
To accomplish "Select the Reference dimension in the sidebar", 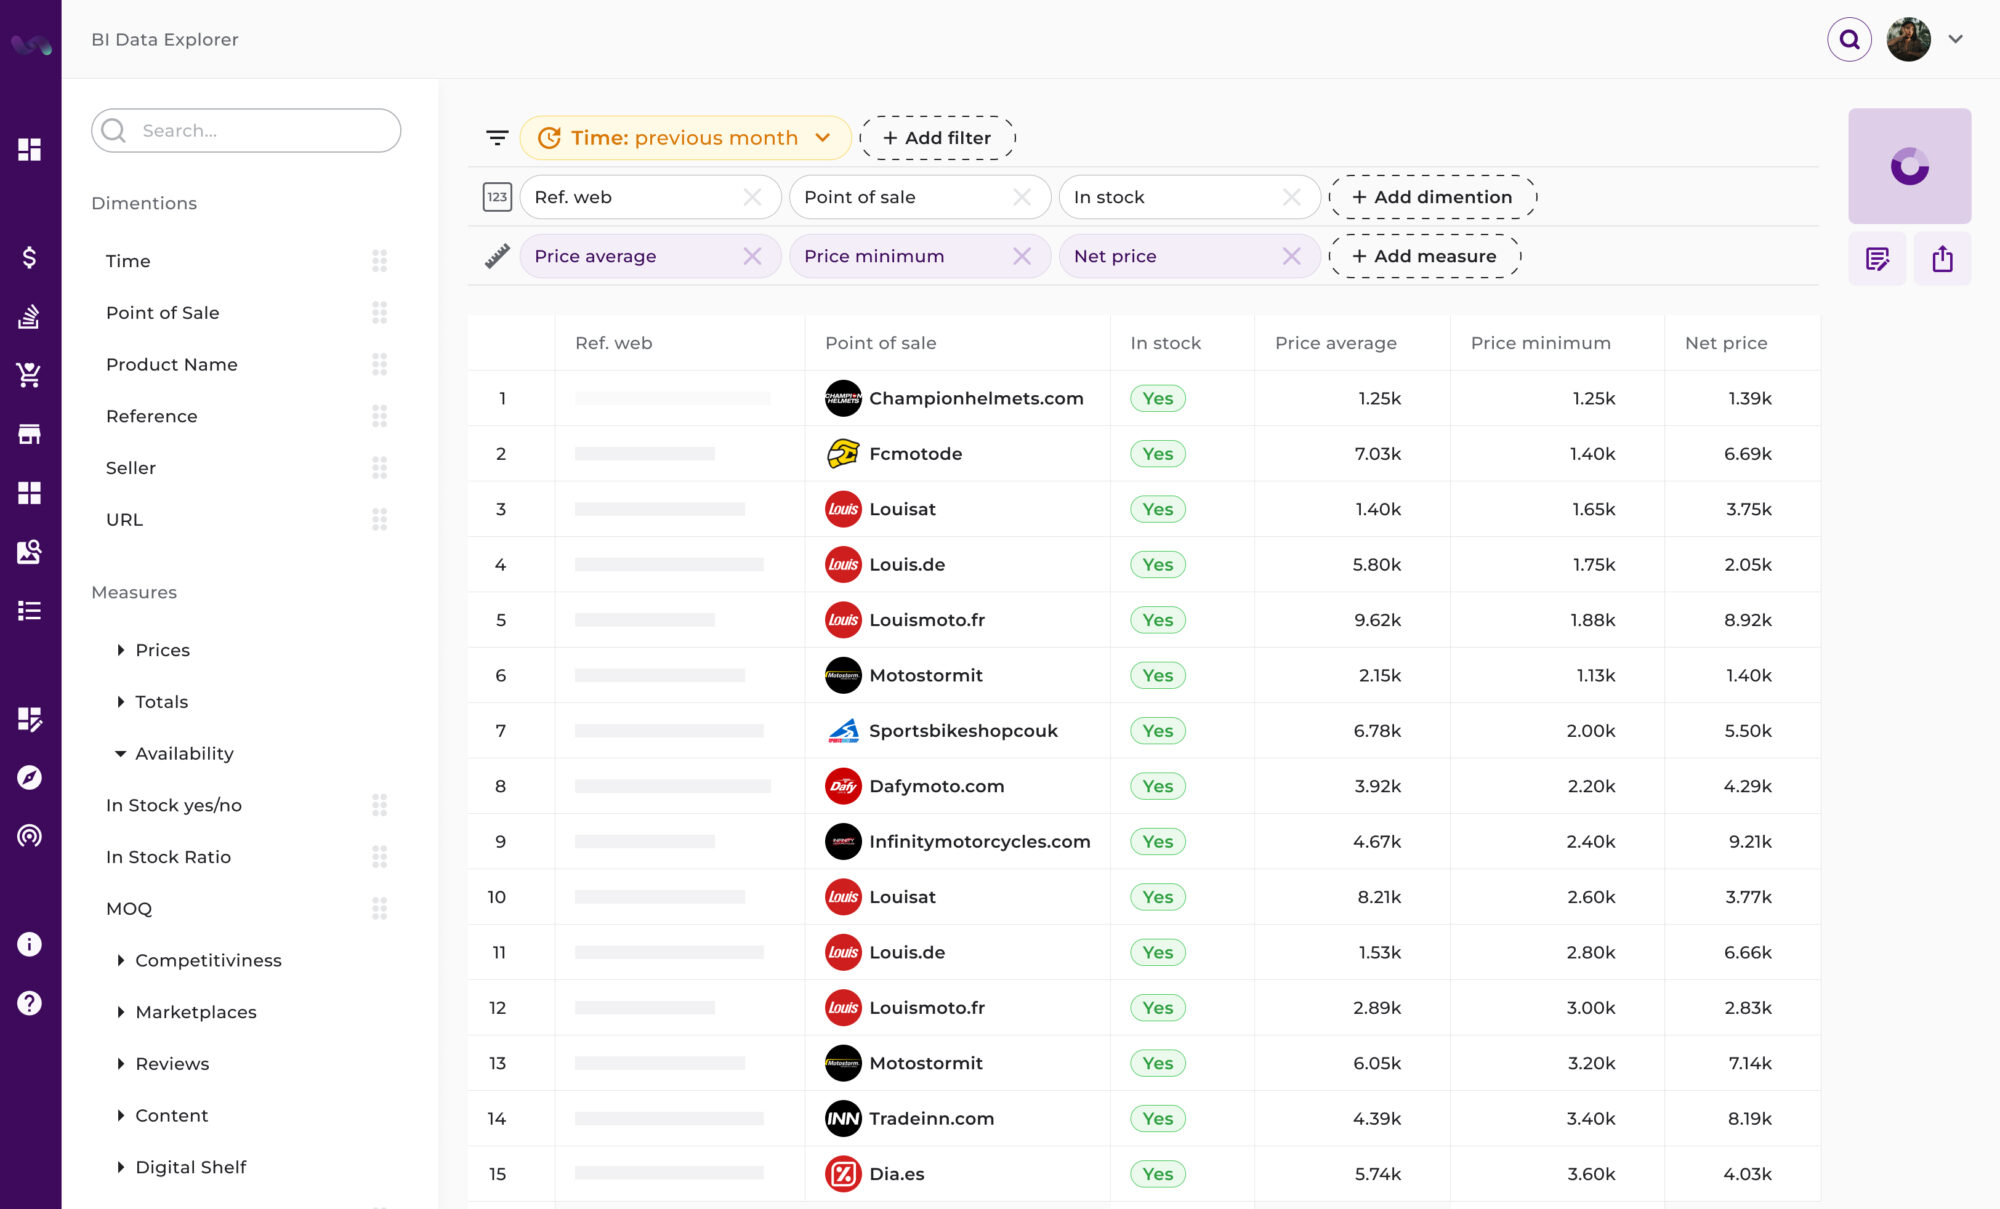I will [x=151, y=416].
